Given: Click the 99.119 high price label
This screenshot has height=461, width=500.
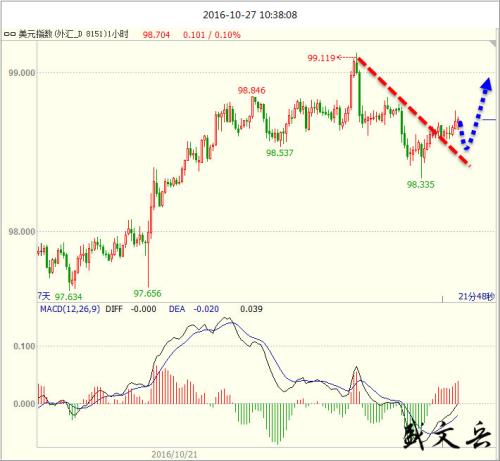Looking at the screenshot, I should point(321,58).
